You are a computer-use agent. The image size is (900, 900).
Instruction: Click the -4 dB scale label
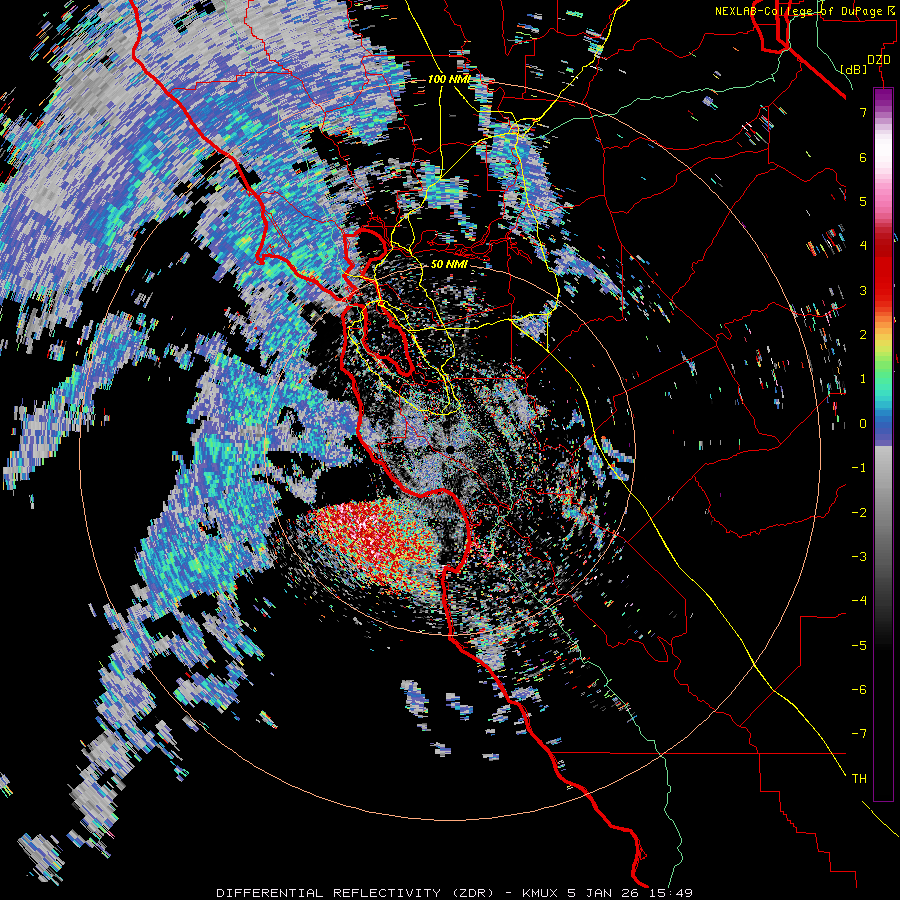(x=859, y=601)
